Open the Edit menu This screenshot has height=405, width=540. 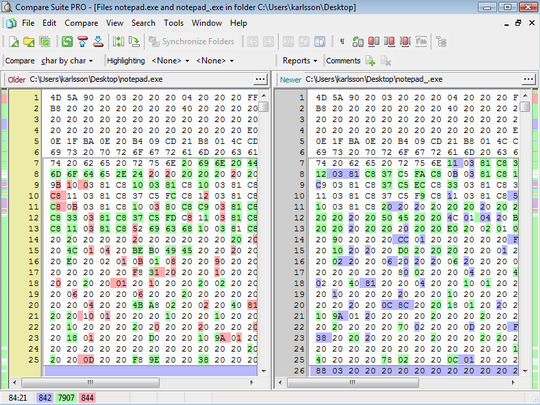point(49,23)
